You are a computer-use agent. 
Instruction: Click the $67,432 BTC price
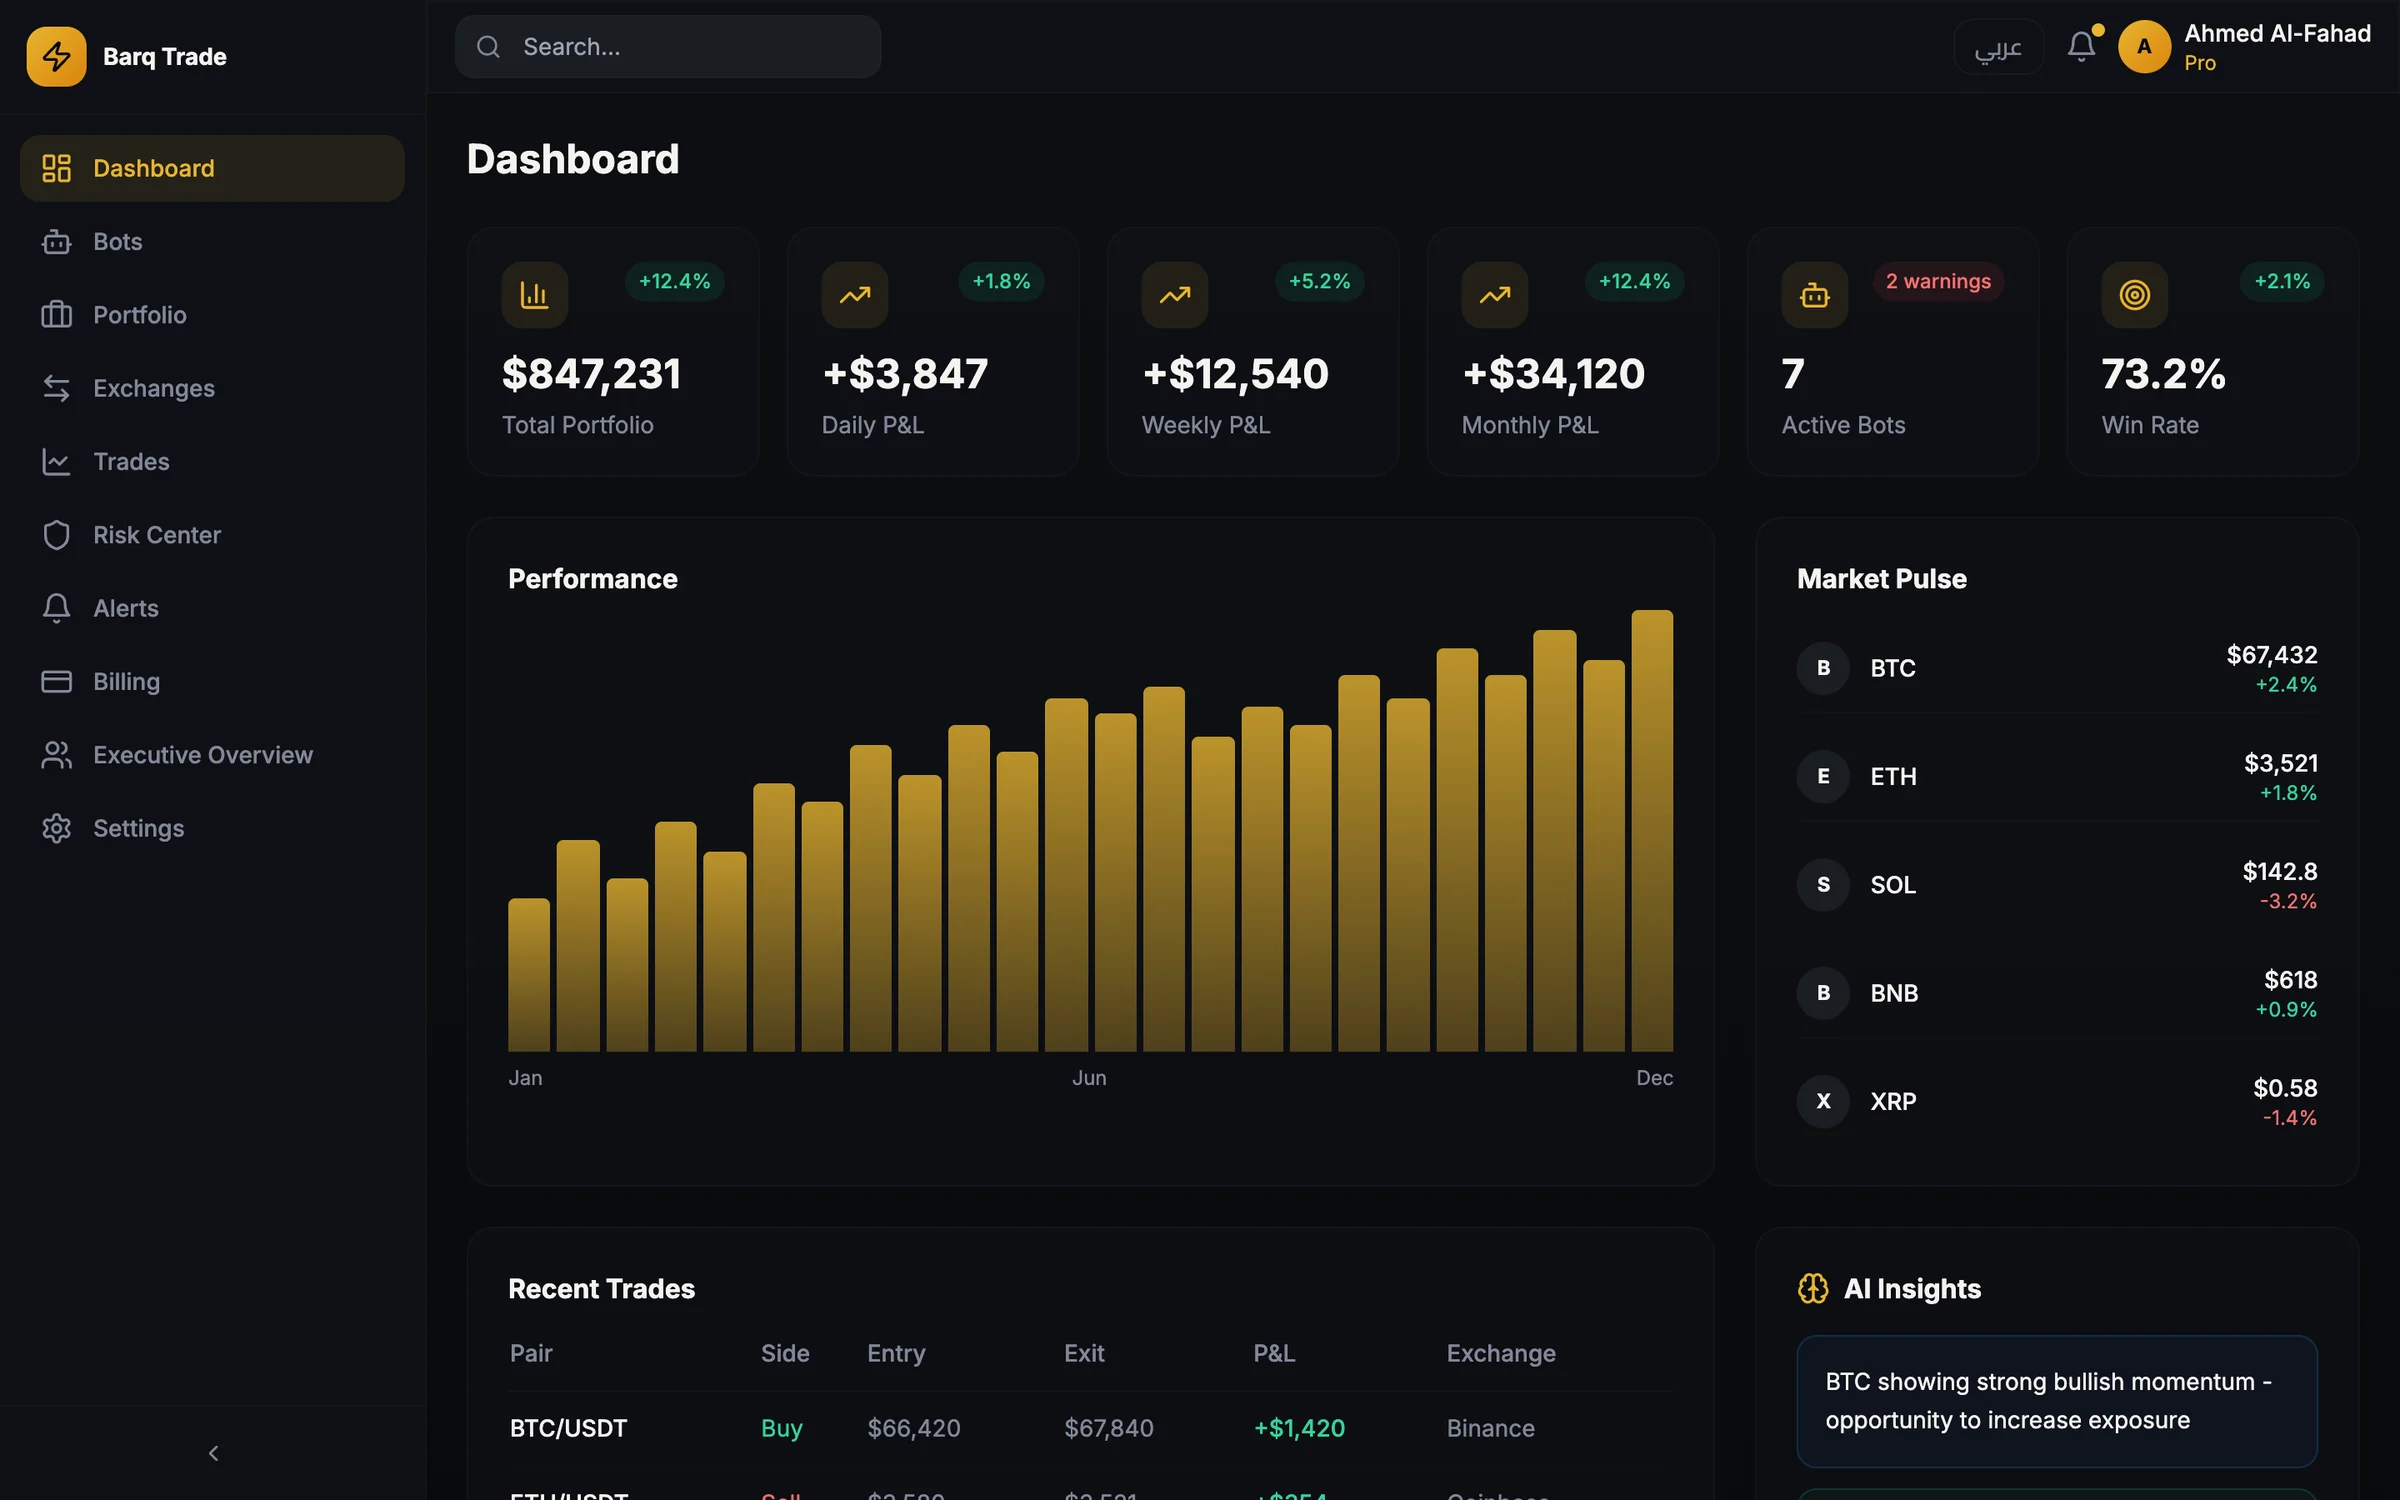pos(2271,655)
